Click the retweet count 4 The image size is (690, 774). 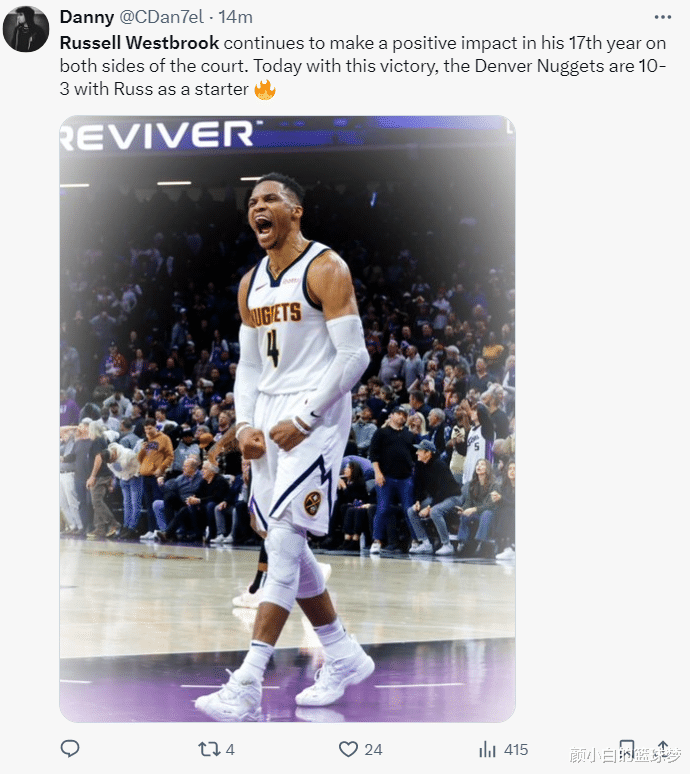(230, 750)
